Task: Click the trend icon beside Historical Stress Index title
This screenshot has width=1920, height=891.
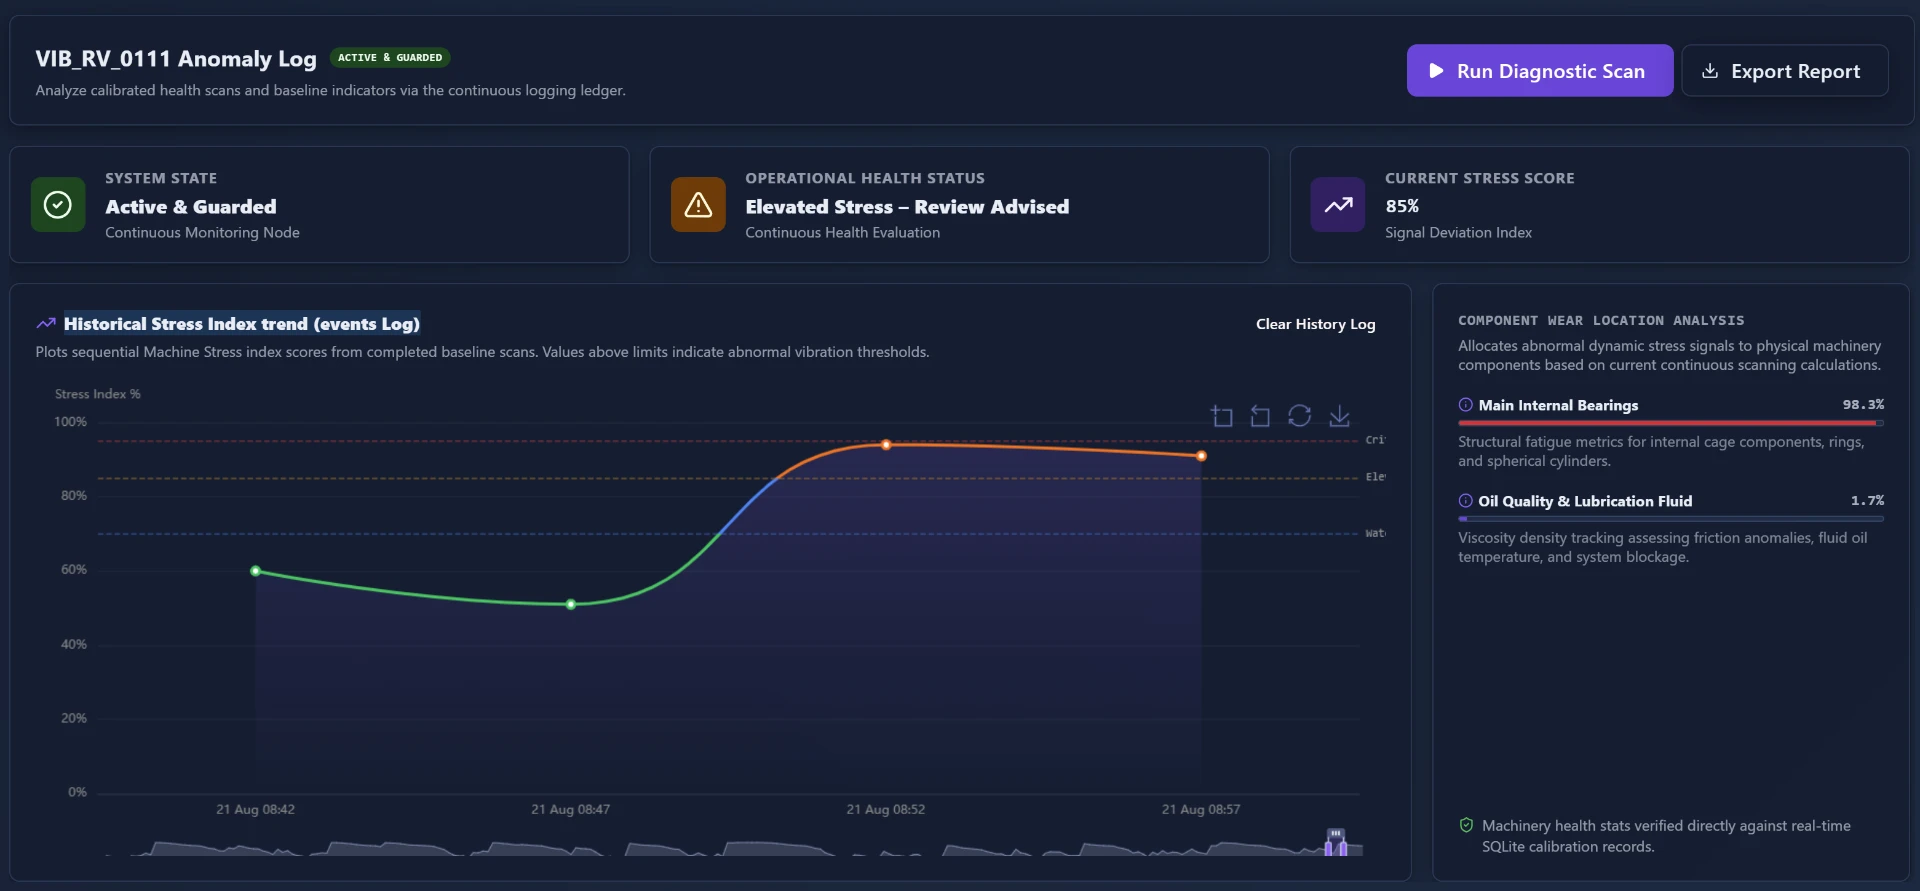Action: [x=46, y=324]
